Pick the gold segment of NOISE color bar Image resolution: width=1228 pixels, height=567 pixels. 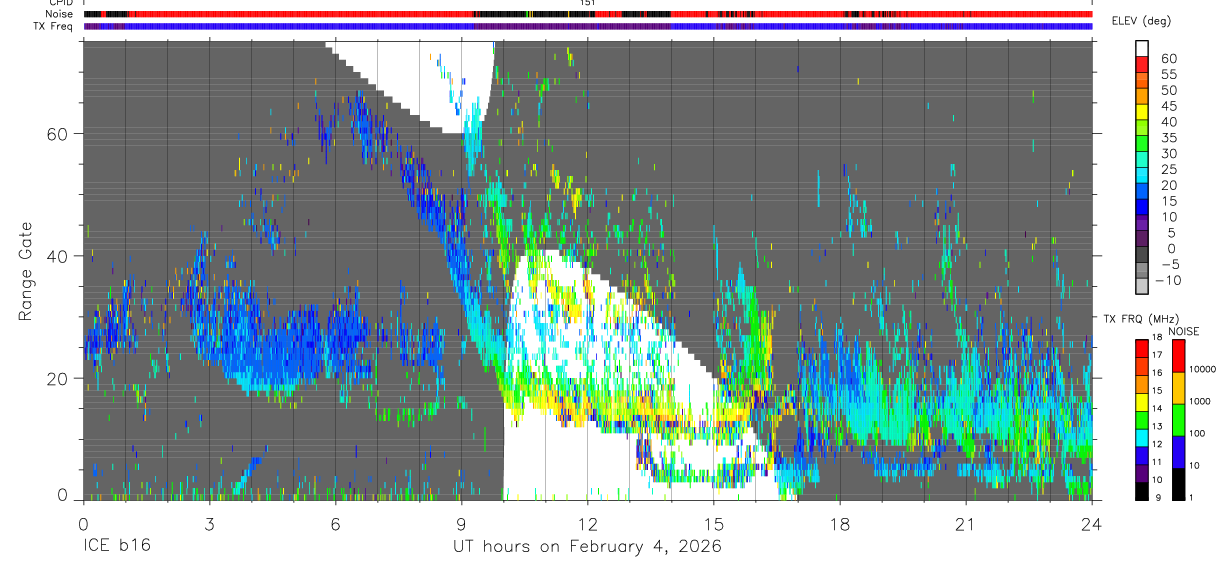[x=1178, y=388]
